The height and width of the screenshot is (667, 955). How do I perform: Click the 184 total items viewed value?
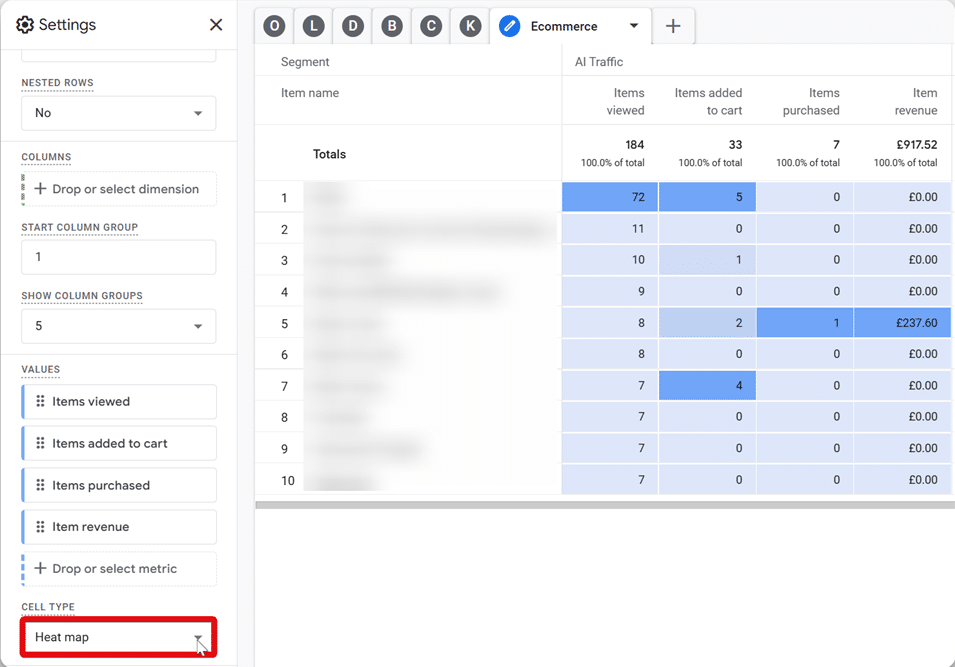(635, 144)
